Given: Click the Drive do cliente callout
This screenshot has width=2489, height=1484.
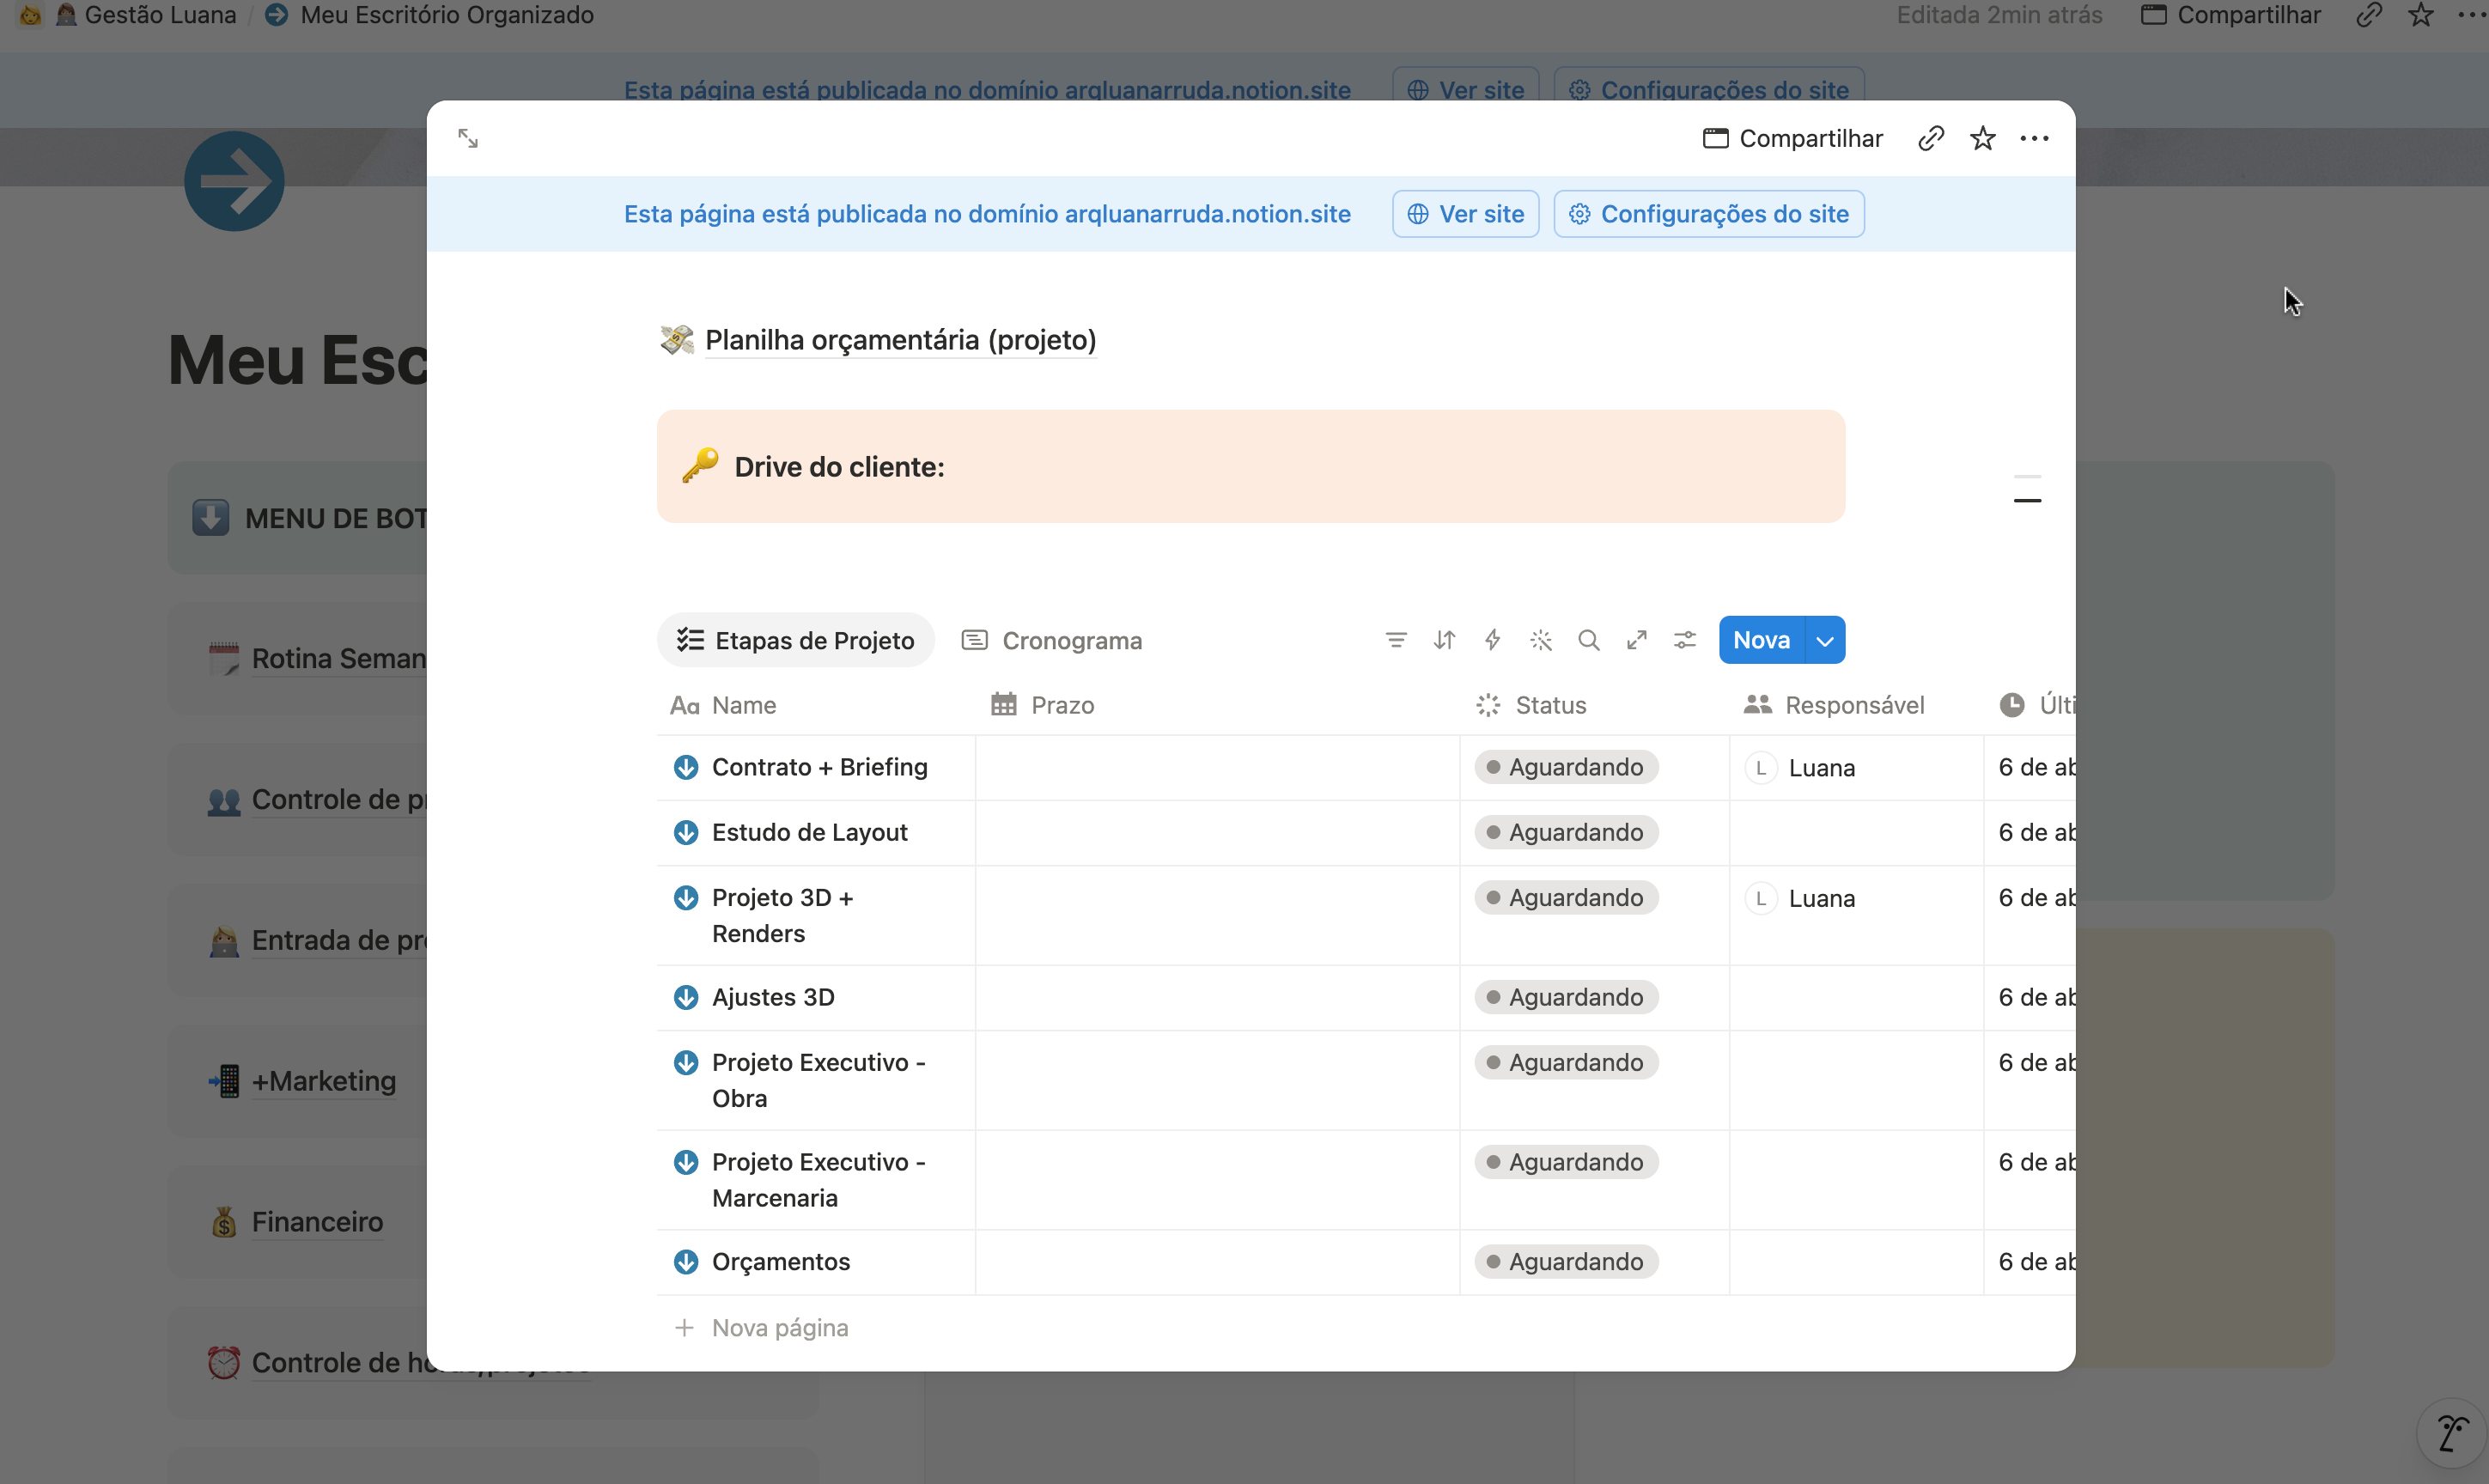Looking at the screenshot, I should click(x=1251, y=466).
